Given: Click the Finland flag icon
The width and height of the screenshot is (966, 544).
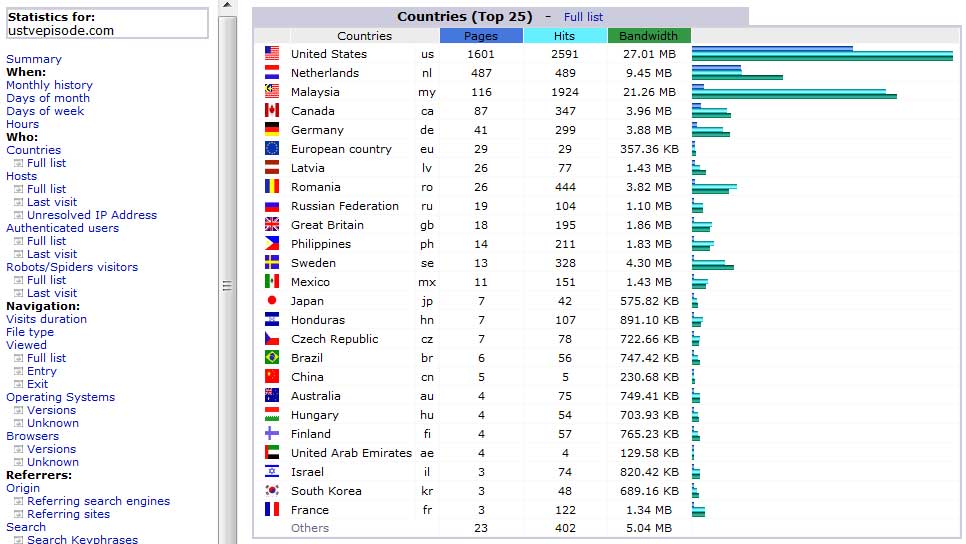Looking at the screenshot, I should click(272, 434).
